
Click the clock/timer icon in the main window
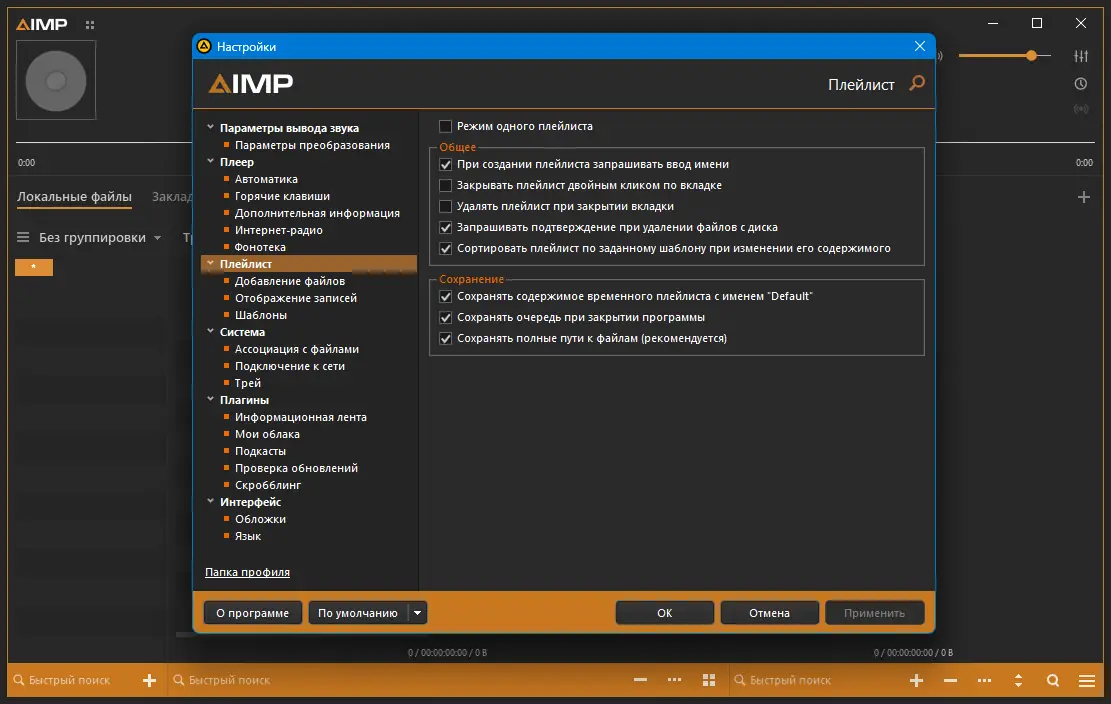coord(1081,84)
